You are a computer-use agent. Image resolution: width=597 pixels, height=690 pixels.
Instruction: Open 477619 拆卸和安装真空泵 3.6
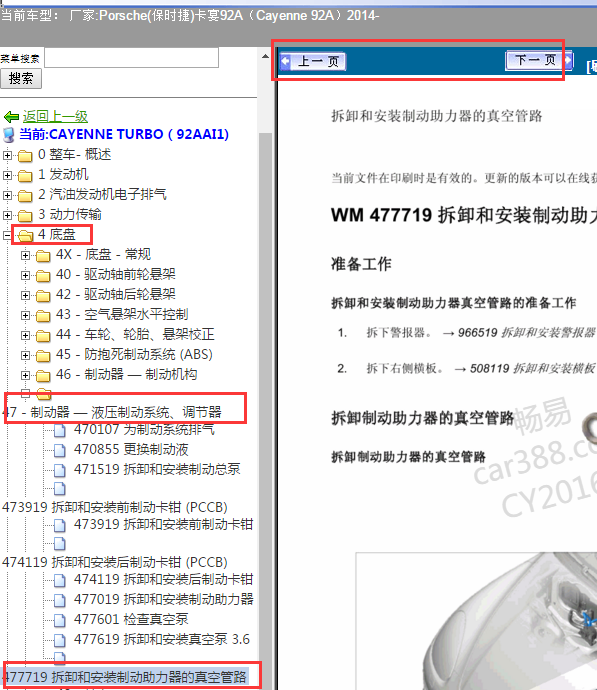click(162, 639)
